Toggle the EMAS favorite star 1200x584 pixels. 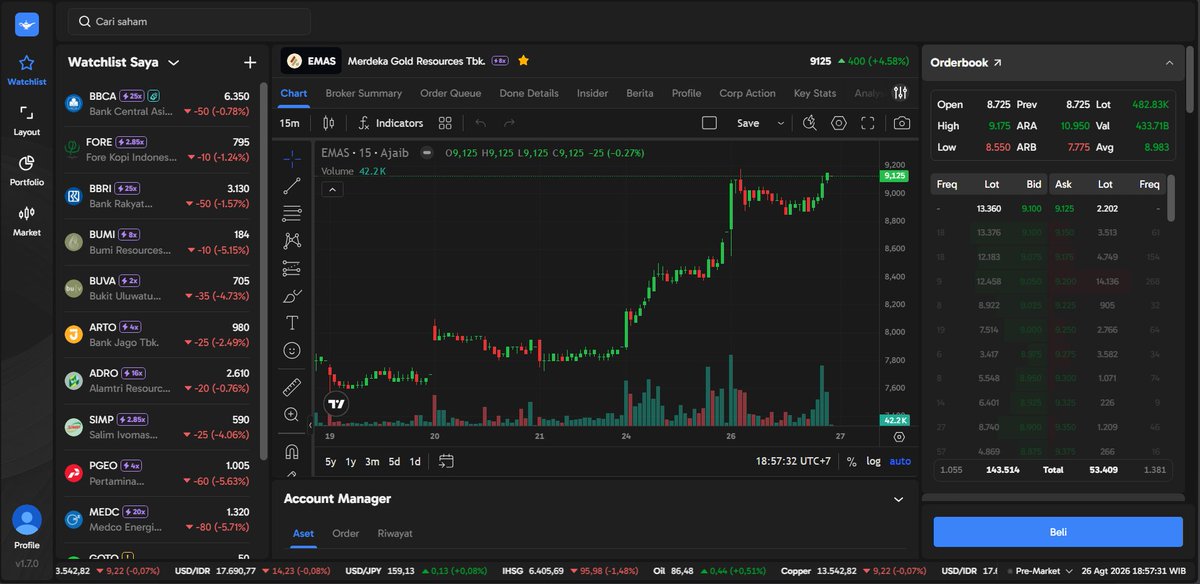point(523,61)
